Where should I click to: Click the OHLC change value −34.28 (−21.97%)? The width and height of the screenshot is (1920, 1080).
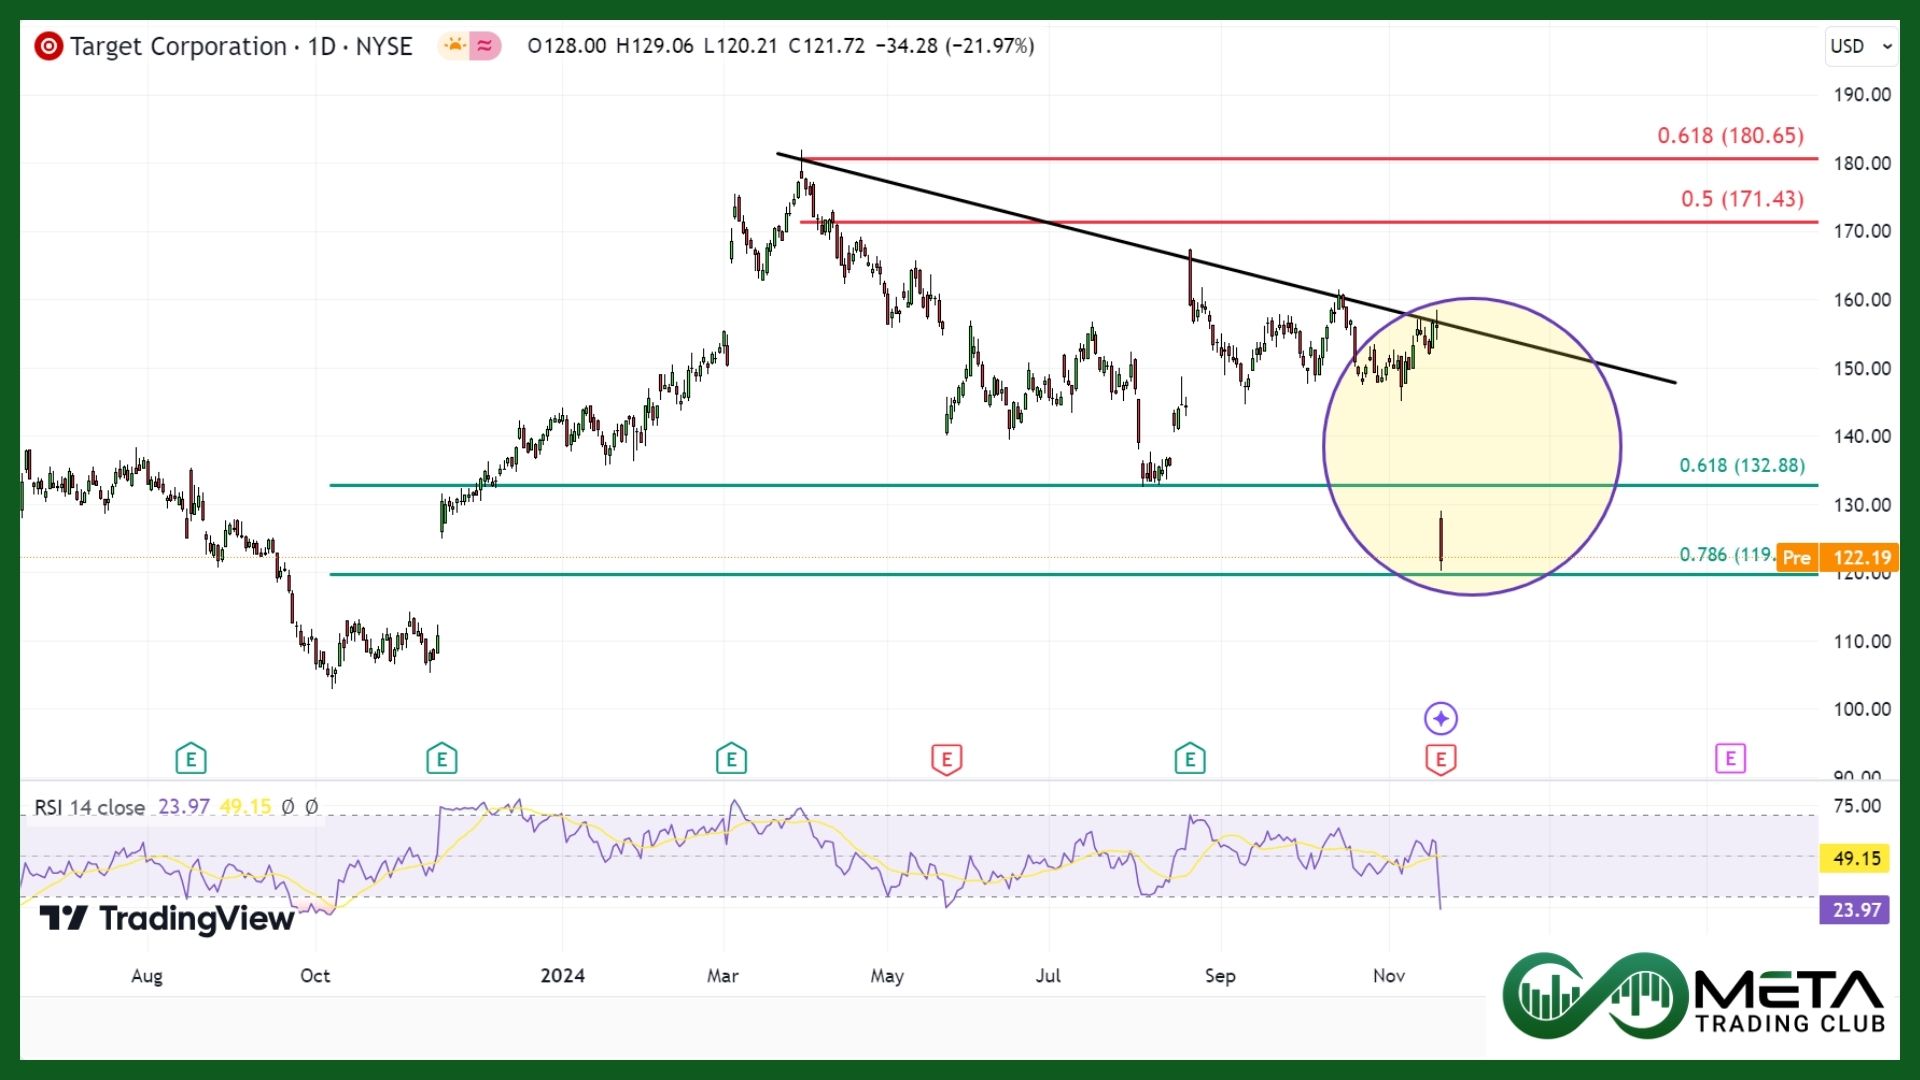click(955, 46)
